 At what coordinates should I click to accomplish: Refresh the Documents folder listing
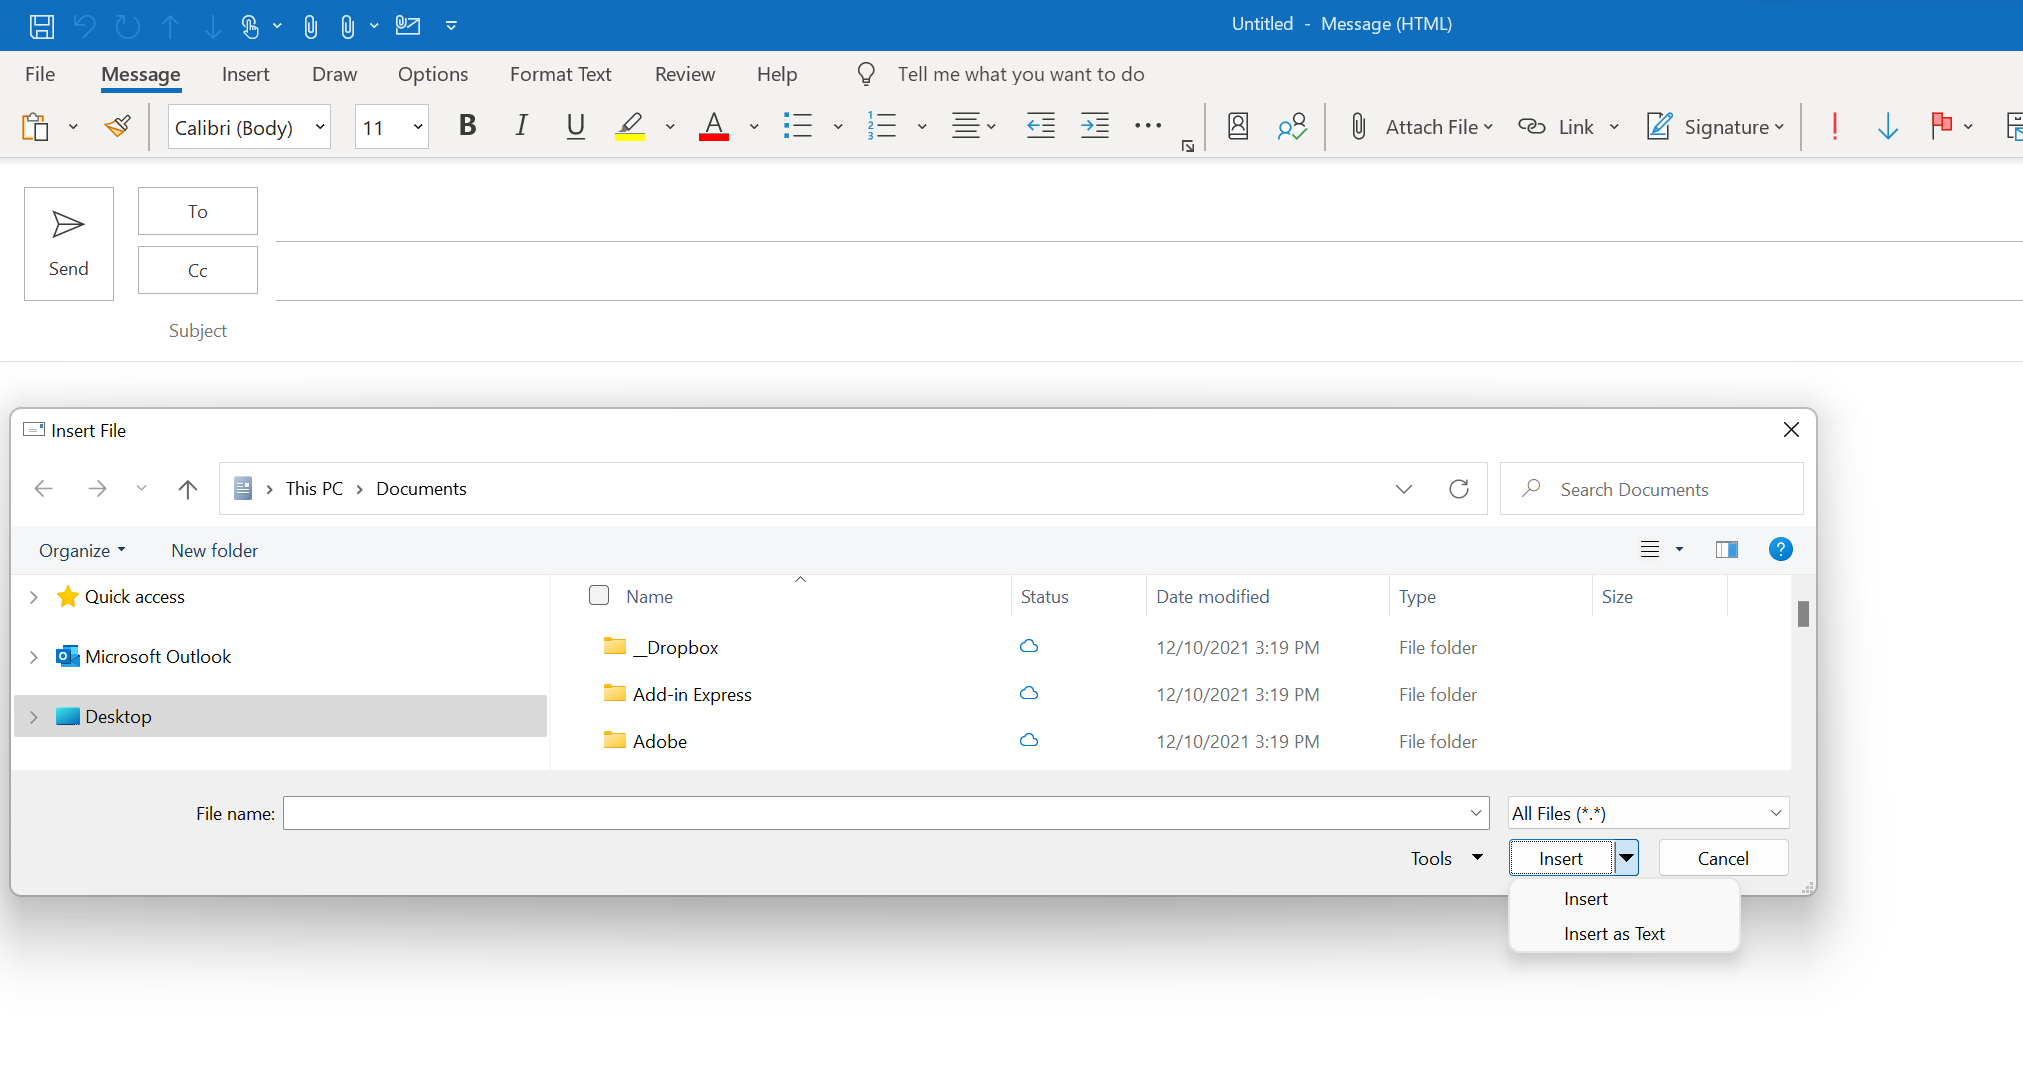(1459, 489)
